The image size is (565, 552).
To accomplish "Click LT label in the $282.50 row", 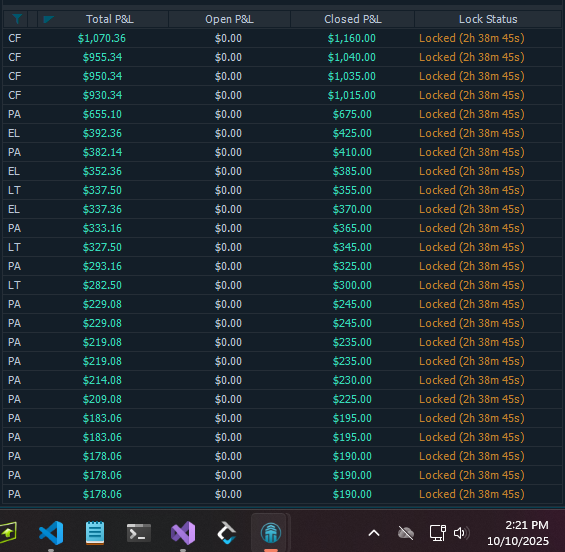I will click(x=14, y=285).
